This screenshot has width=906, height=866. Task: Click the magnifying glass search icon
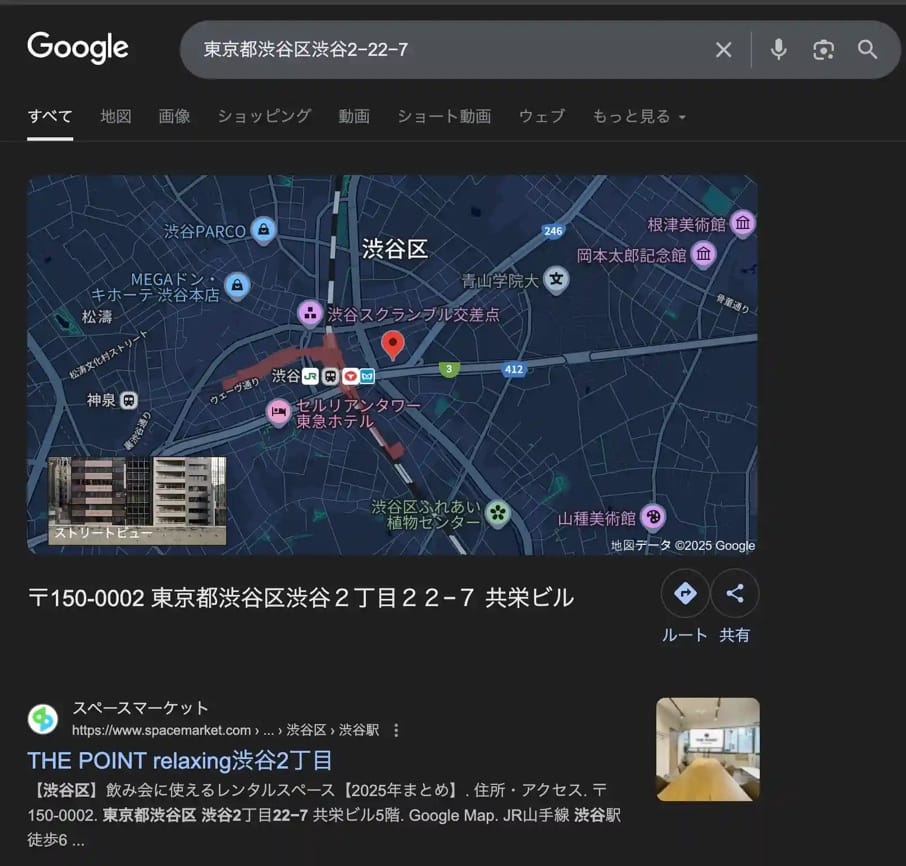868,50
